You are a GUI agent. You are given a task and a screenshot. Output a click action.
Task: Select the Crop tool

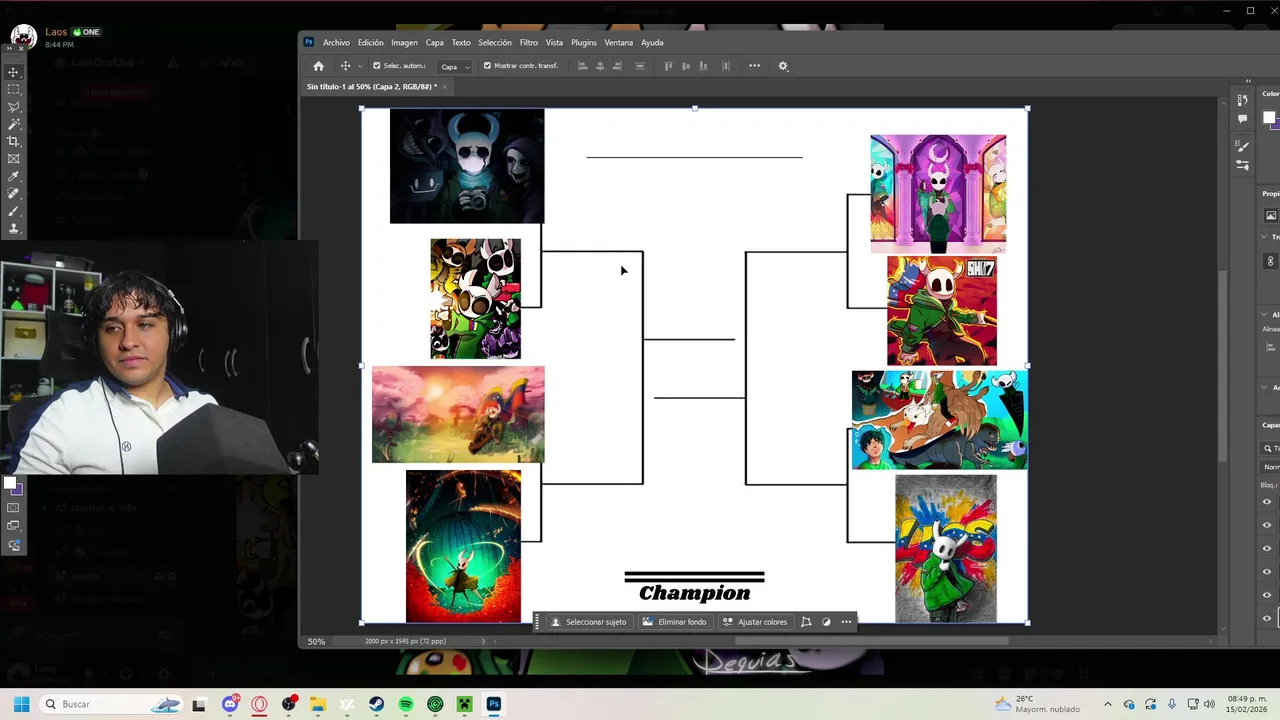(14, 141)
